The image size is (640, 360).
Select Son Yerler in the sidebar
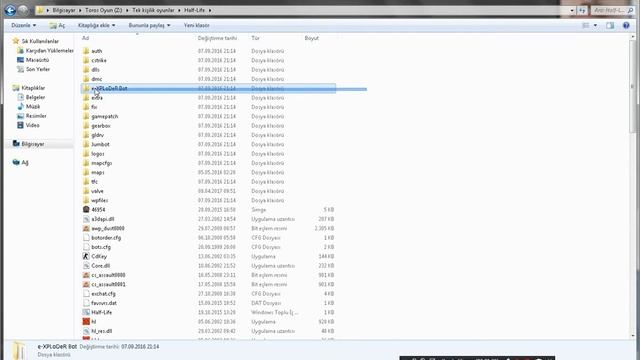pos(38,69)
